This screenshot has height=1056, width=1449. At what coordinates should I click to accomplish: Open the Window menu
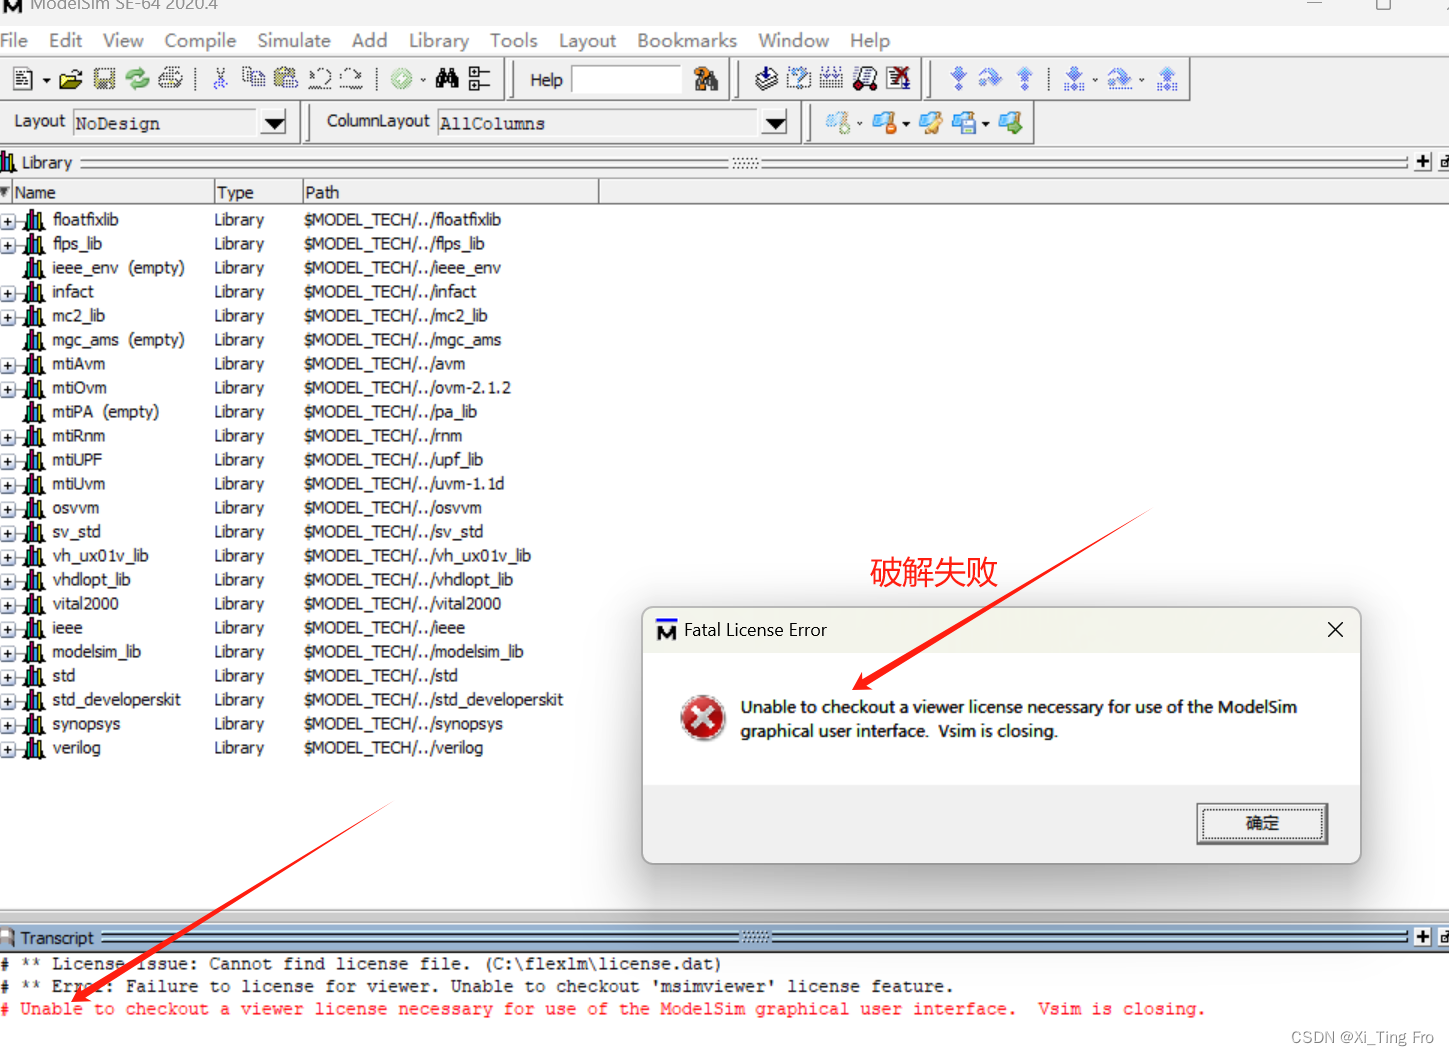point(793,41)
